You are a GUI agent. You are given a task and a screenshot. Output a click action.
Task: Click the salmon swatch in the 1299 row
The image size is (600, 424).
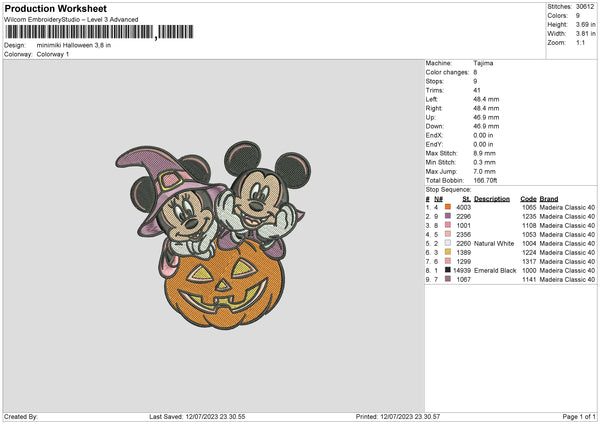pos(448,261)
